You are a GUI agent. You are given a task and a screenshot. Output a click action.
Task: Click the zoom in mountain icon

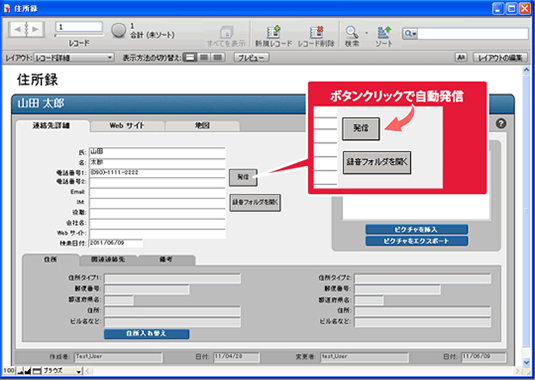28,371
